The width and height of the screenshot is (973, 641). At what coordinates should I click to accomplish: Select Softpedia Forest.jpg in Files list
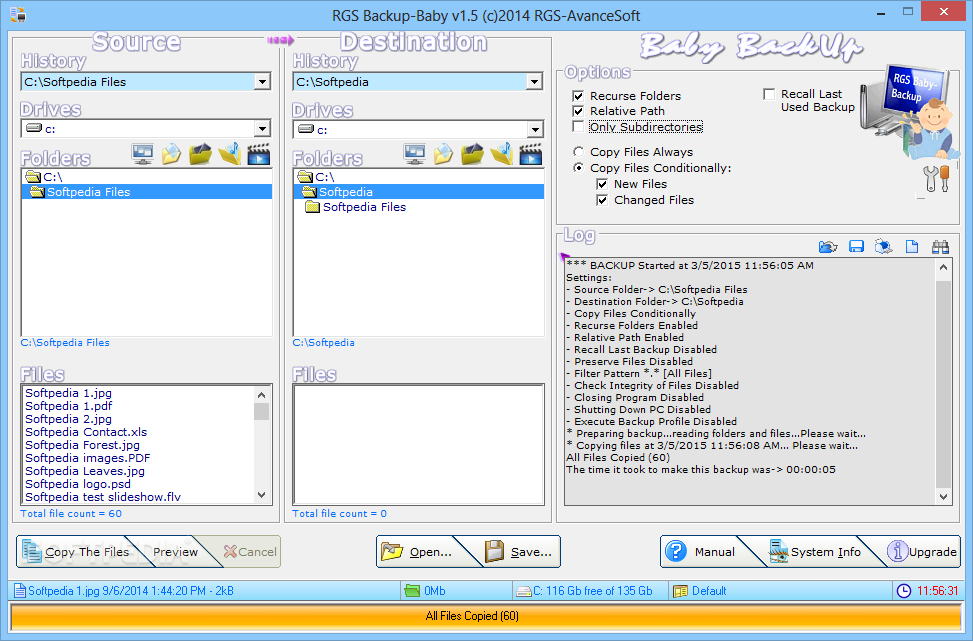click(83, 445)
